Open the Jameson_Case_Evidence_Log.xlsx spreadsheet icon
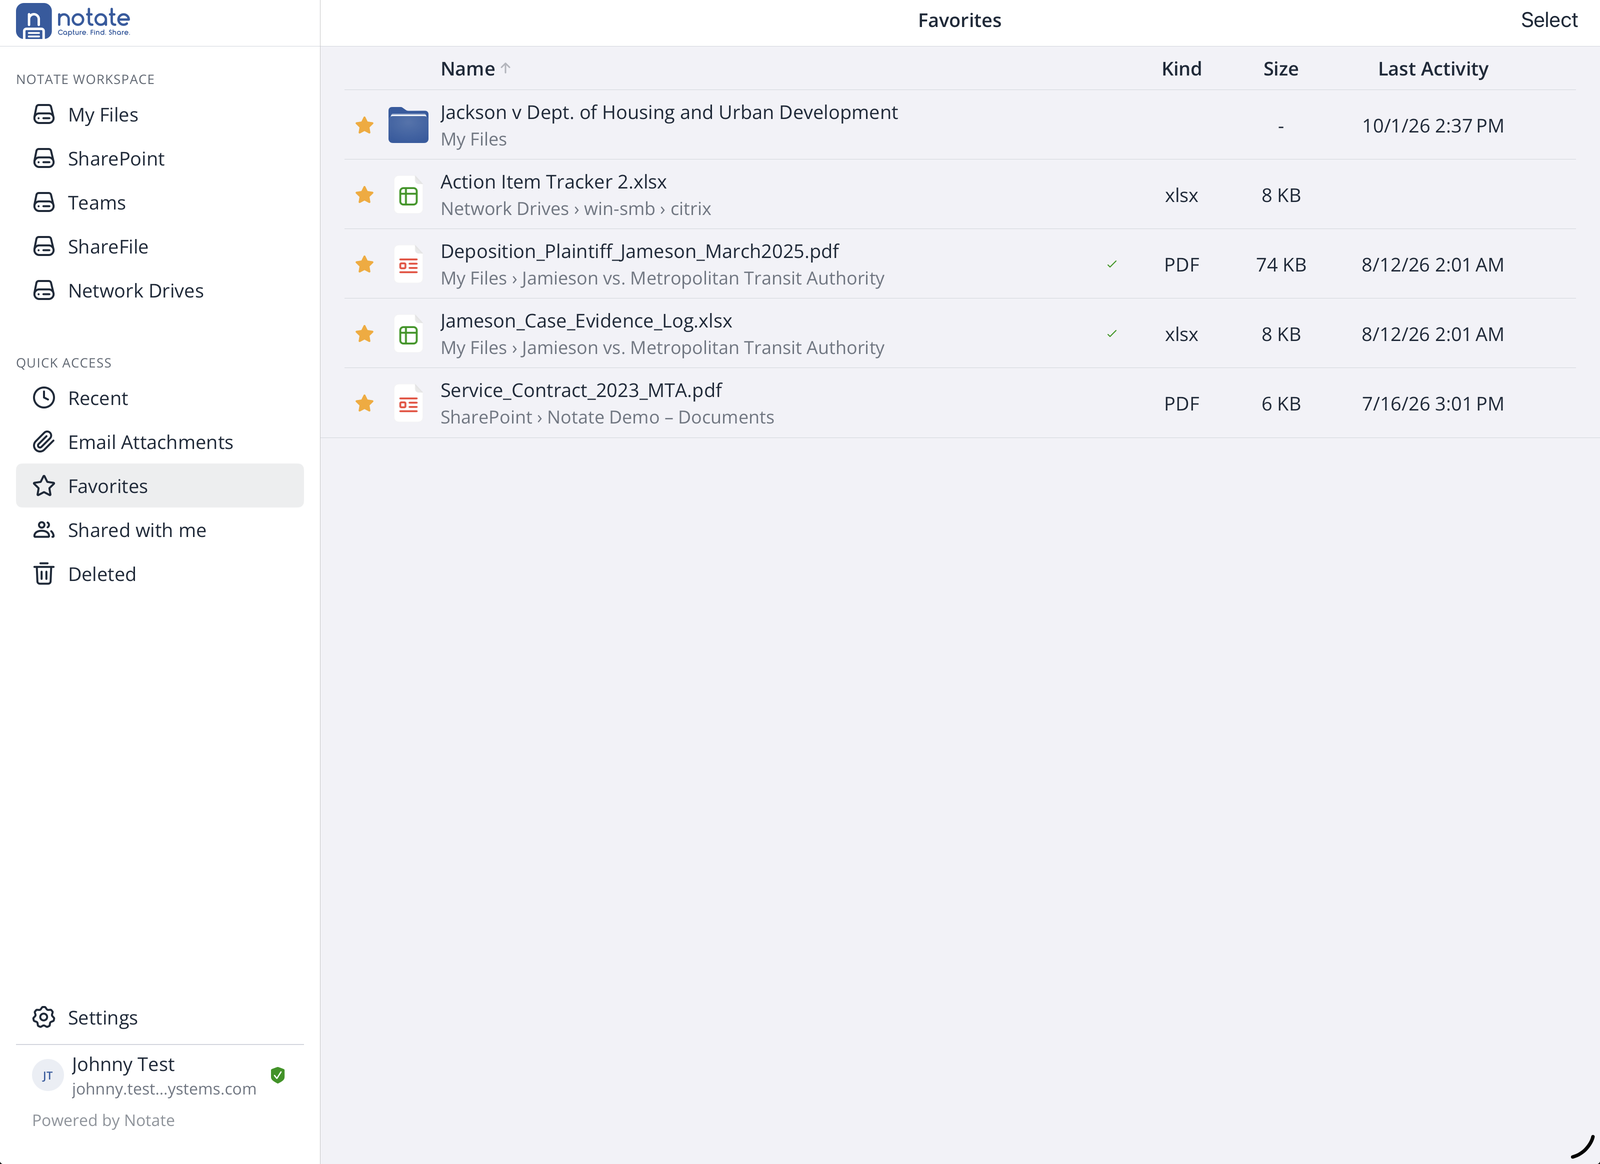1600x1164 pixels. coord(409,334)
